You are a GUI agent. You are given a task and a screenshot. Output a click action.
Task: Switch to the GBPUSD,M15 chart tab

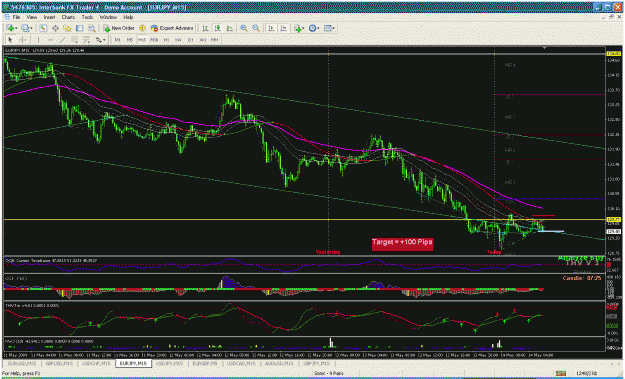tap(58, 363)
